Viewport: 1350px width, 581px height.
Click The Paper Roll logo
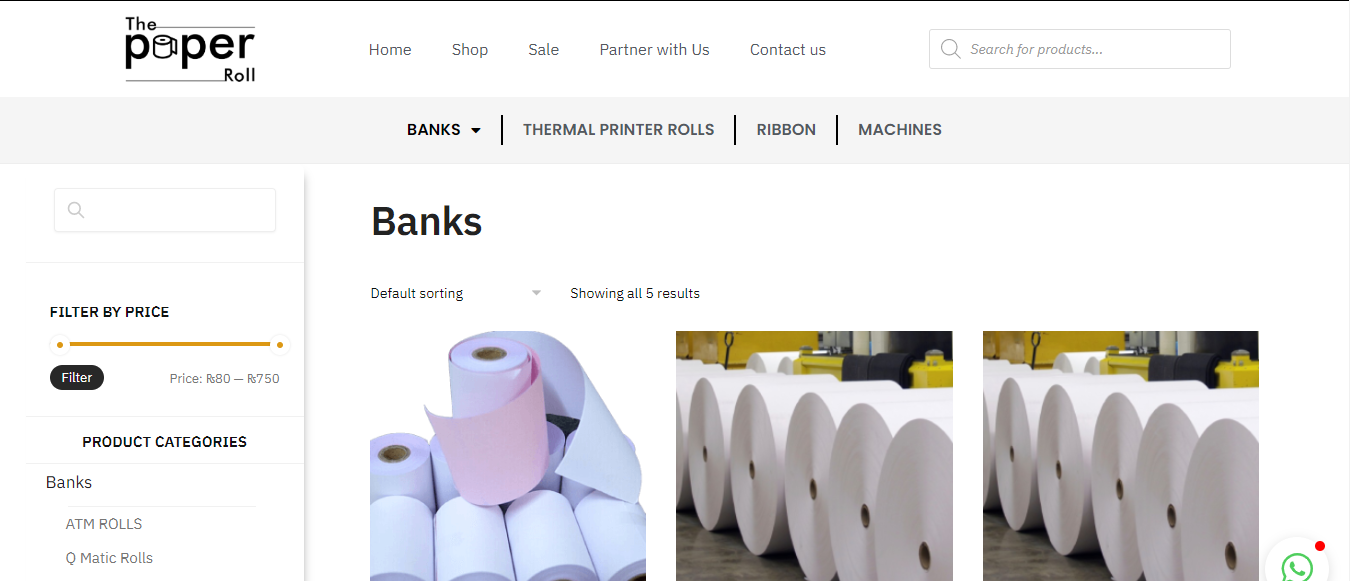[x=190, y=49]
